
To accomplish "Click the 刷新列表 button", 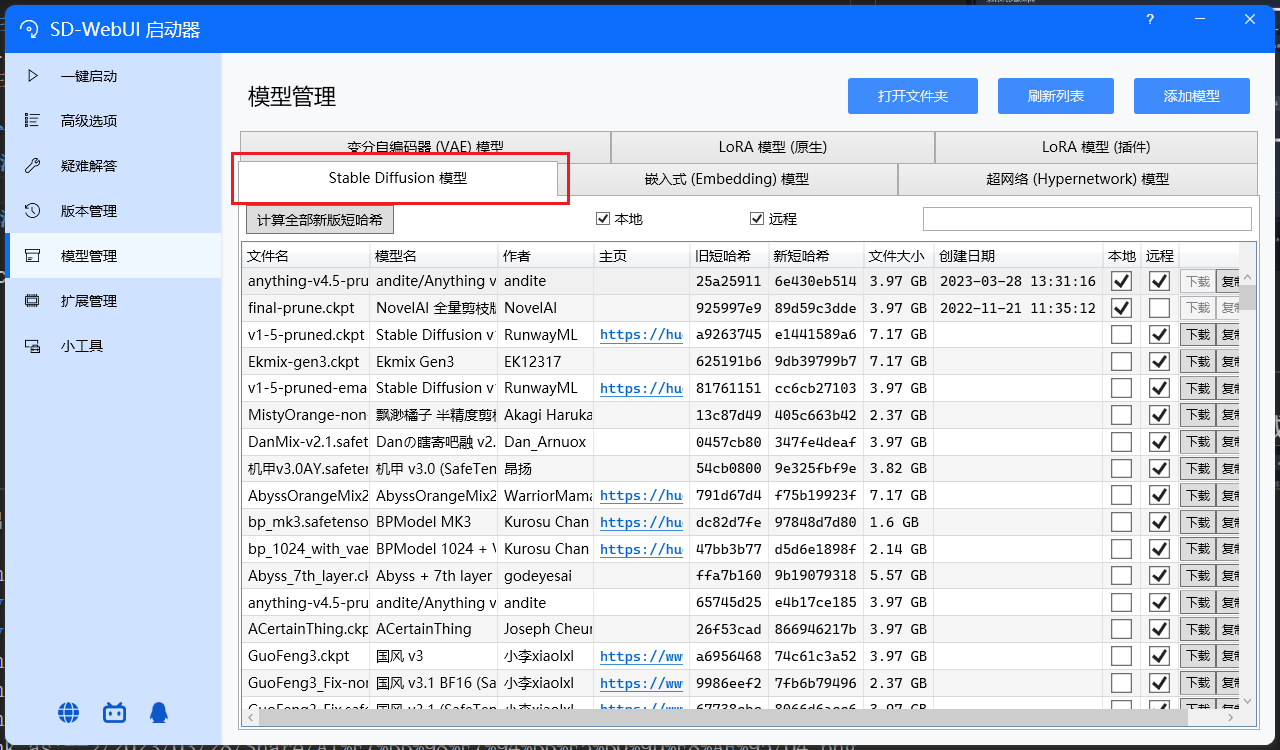I will [x=1056, y=96].
